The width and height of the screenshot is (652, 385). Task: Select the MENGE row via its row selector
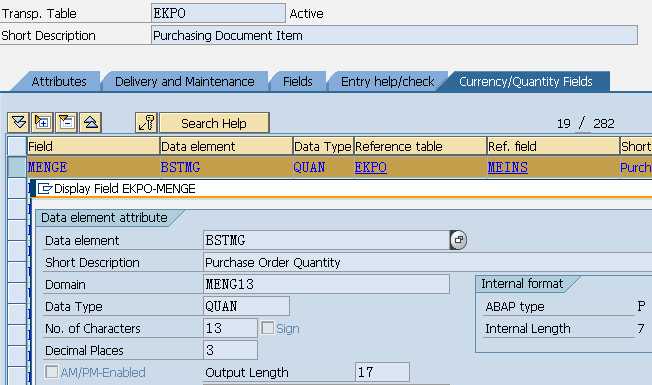17,168
